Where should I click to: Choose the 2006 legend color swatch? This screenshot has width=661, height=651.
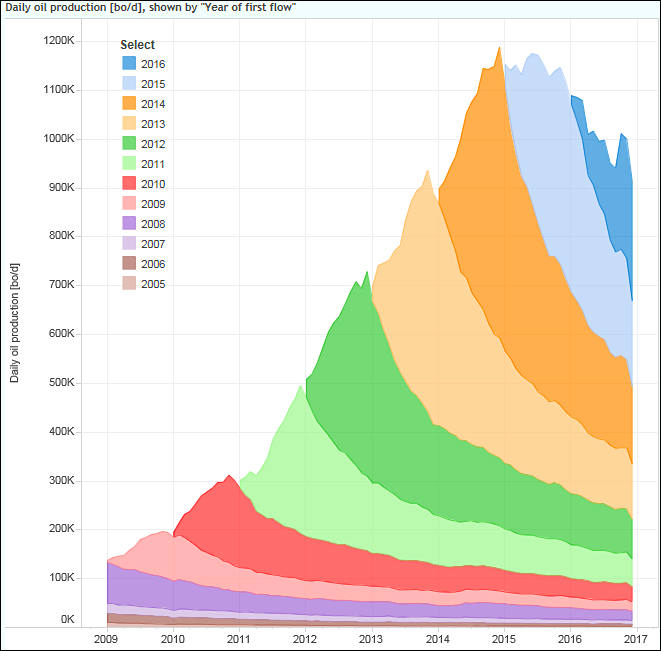pos(129,263)
